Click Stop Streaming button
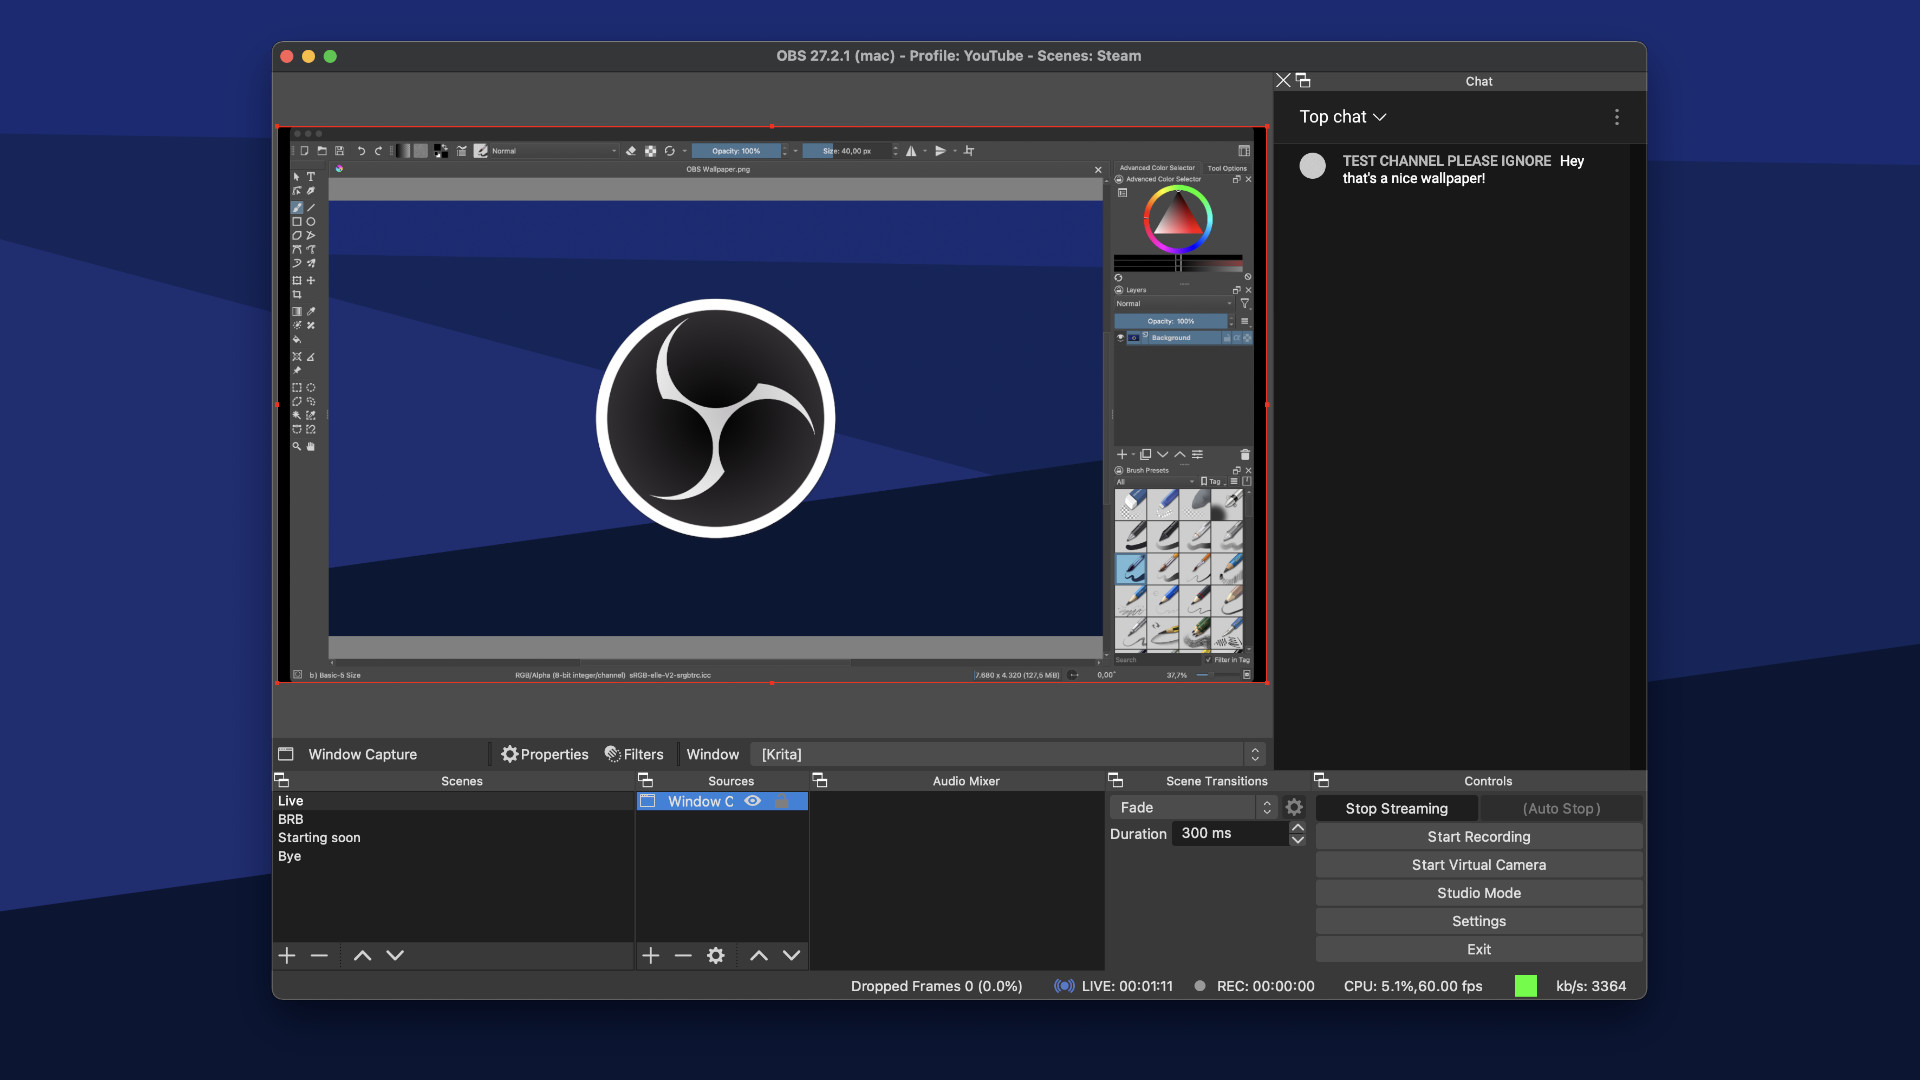Screen dimensions: 1920x1080 tap(1395, 807)
